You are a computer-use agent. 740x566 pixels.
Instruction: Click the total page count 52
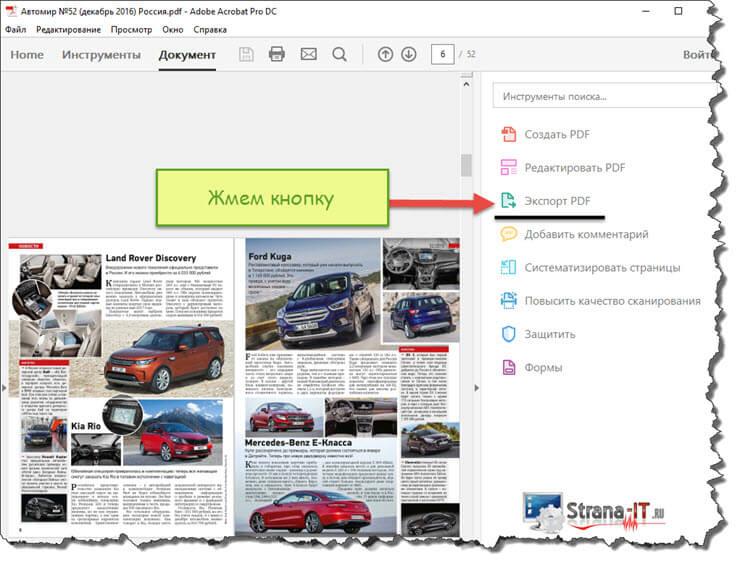pyautogui.click(x=471, y=54)
